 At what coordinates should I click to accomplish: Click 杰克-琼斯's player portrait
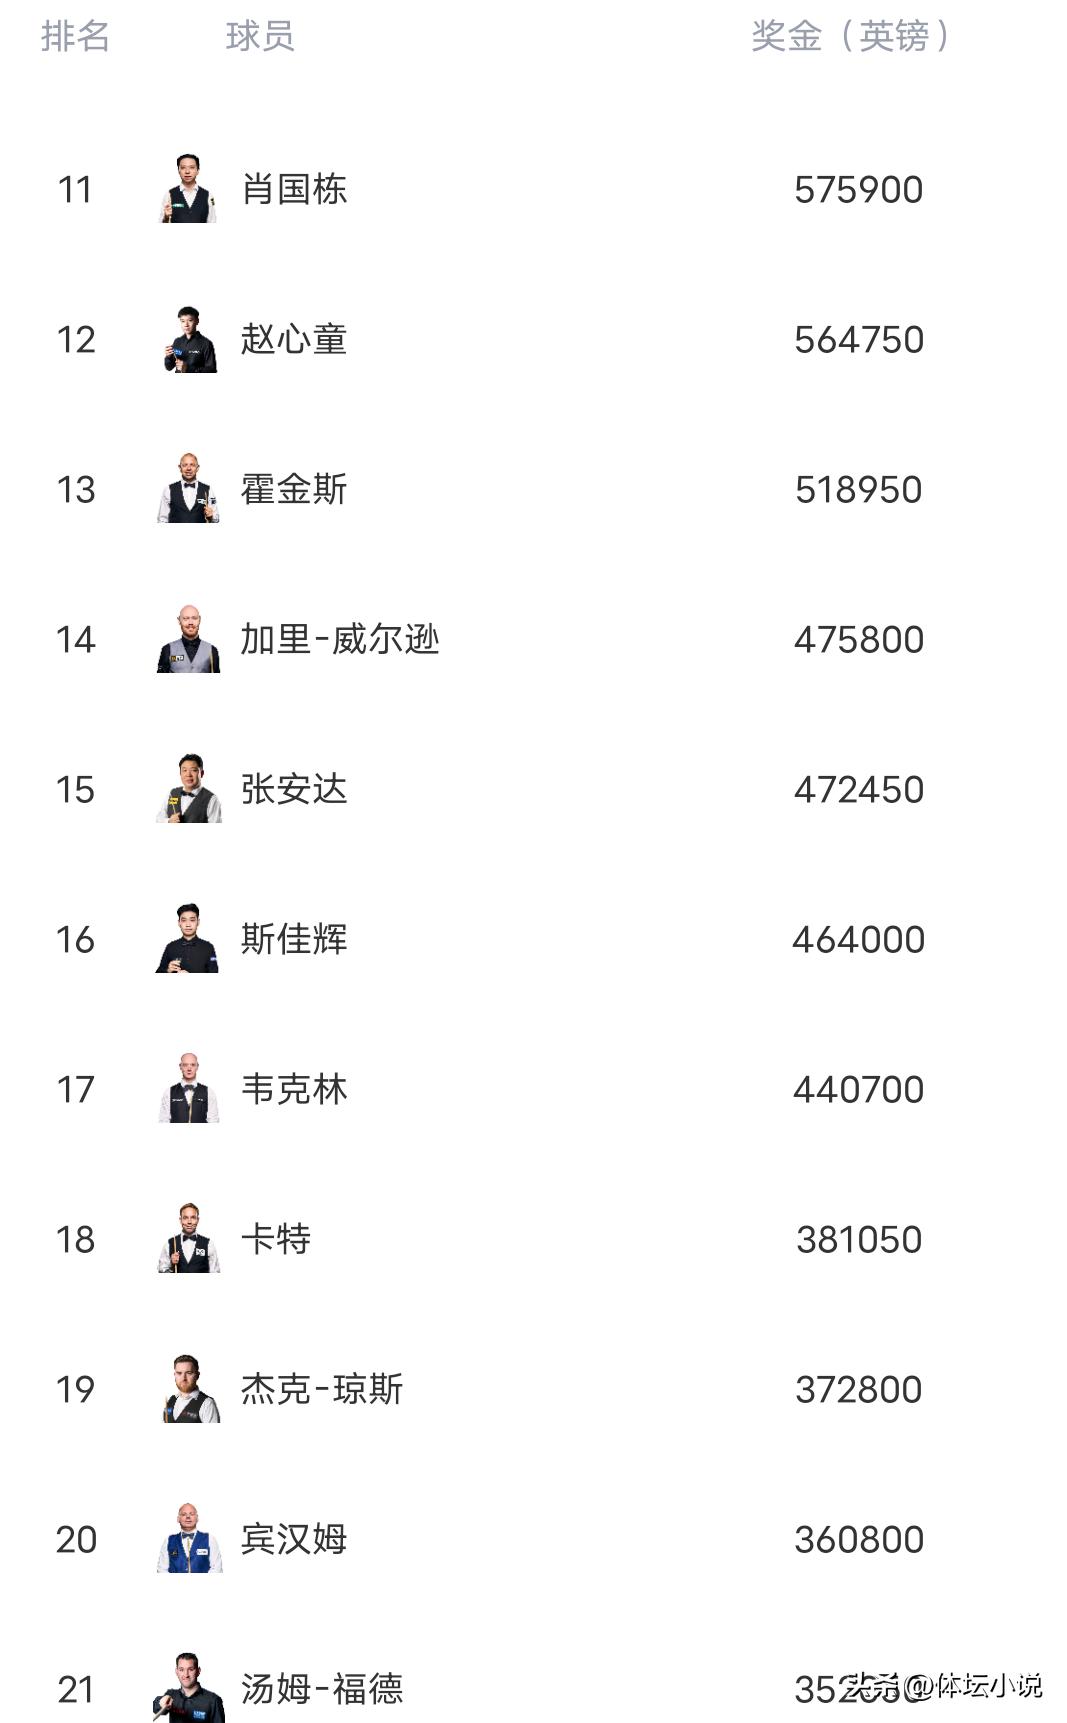tap(189, 1389)
